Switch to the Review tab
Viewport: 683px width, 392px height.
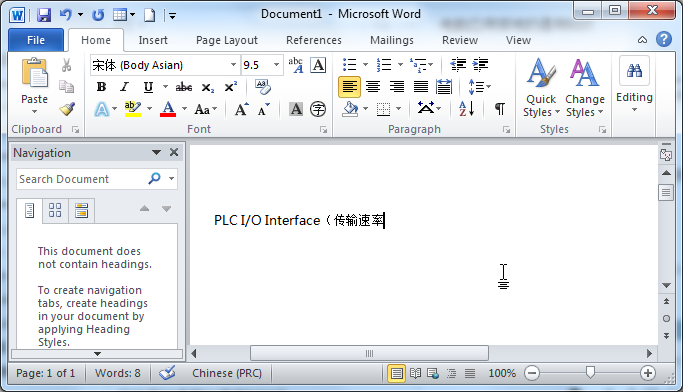click(460, 40)
